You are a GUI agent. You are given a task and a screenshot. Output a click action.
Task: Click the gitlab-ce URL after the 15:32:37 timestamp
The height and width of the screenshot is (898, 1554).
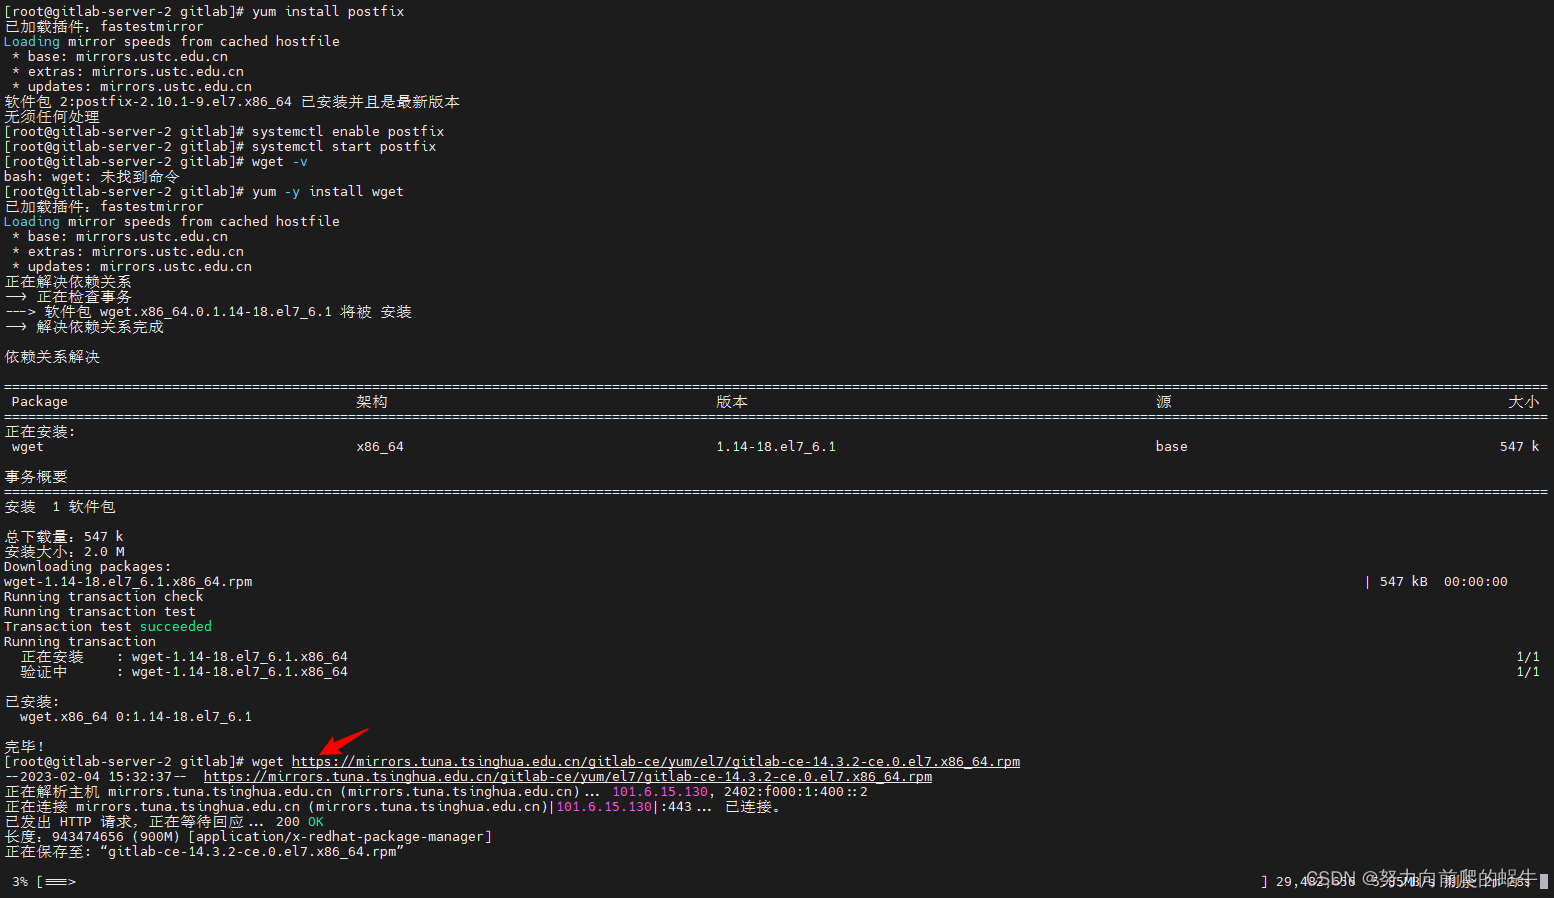pos(568,777)
